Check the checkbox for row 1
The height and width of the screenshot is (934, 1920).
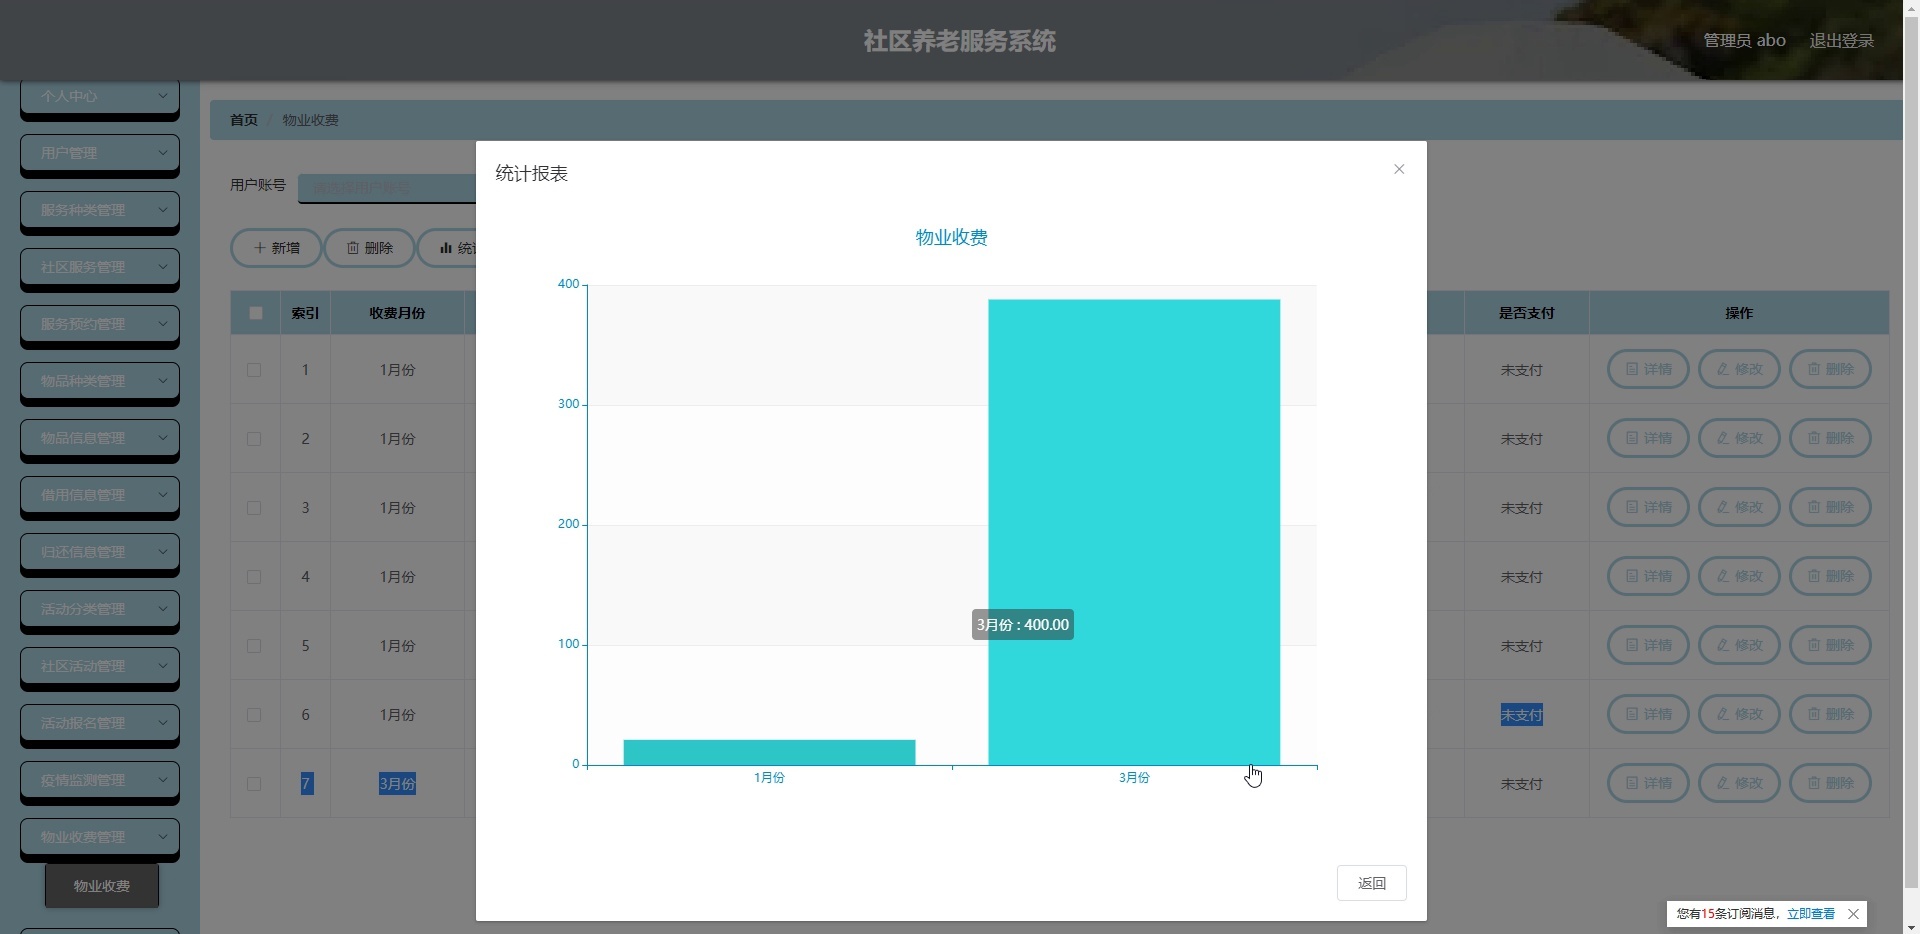tap(254, 370)
